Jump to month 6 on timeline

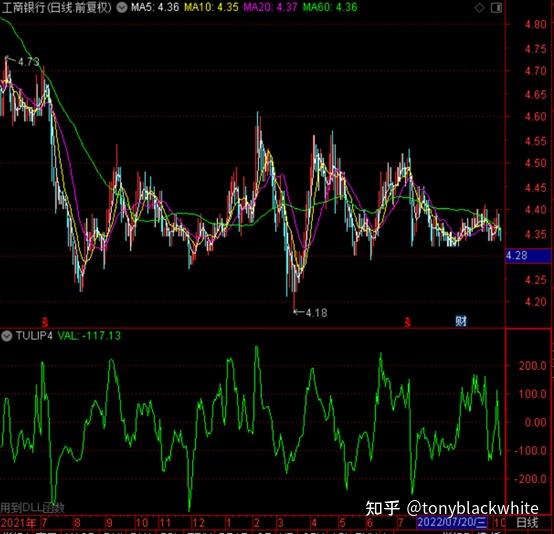point(370,523)
